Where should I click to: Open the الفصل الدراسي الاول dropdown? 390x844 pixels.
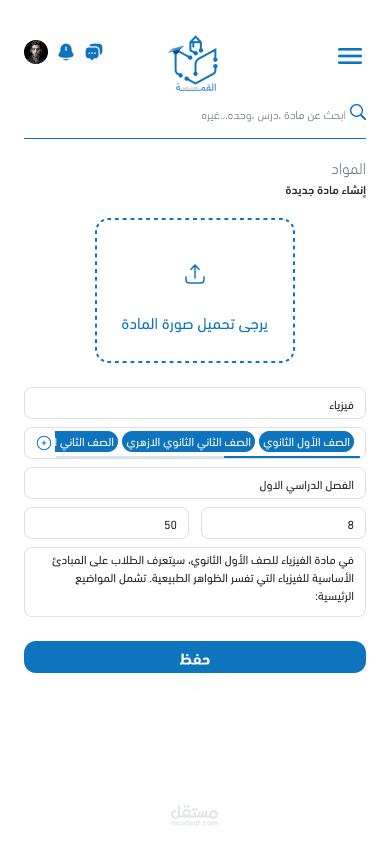pos(195,483)
